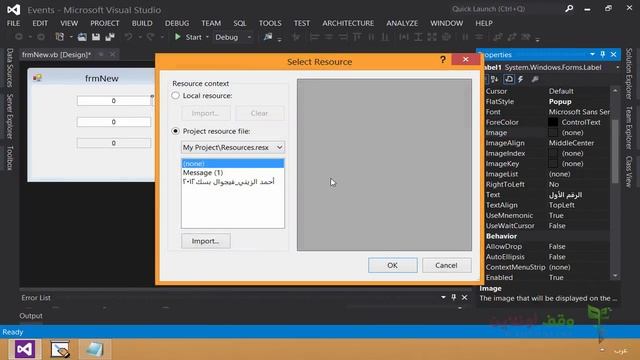Click the Local resource Import button
The image size is (640, 360).
click(x=206, y=113)
